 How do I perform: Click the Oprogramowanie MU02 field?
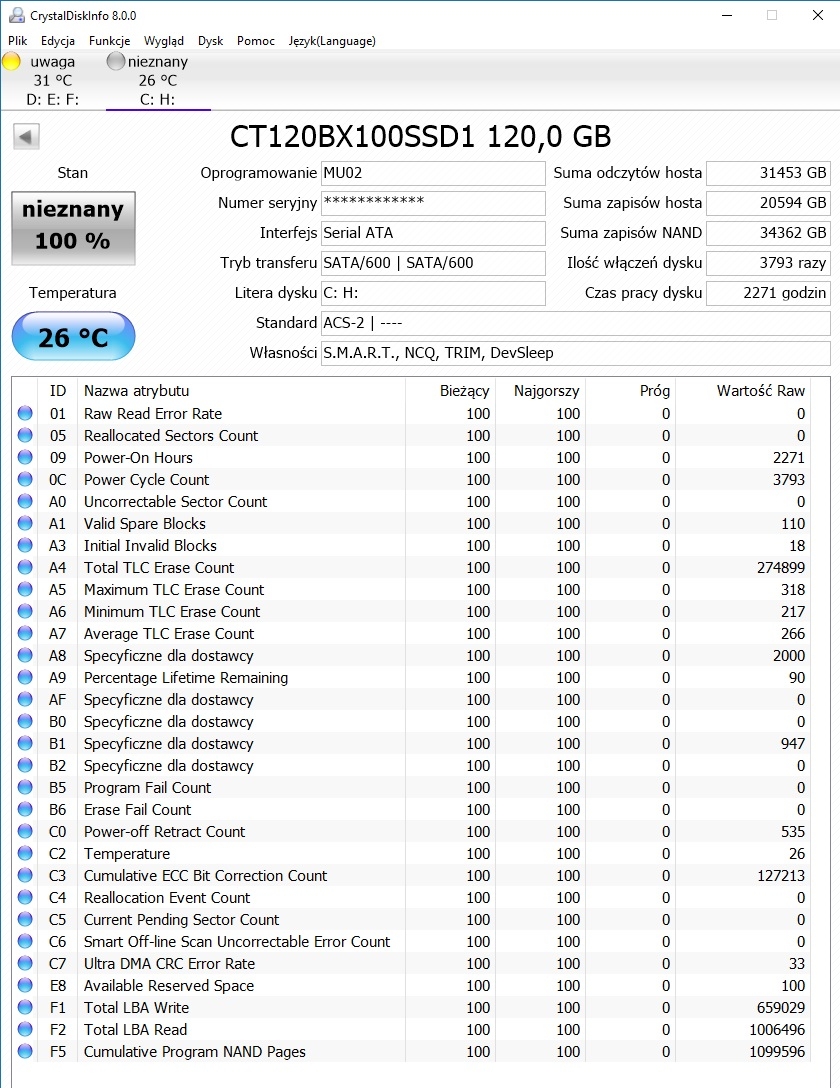click(x=433, y=173)
